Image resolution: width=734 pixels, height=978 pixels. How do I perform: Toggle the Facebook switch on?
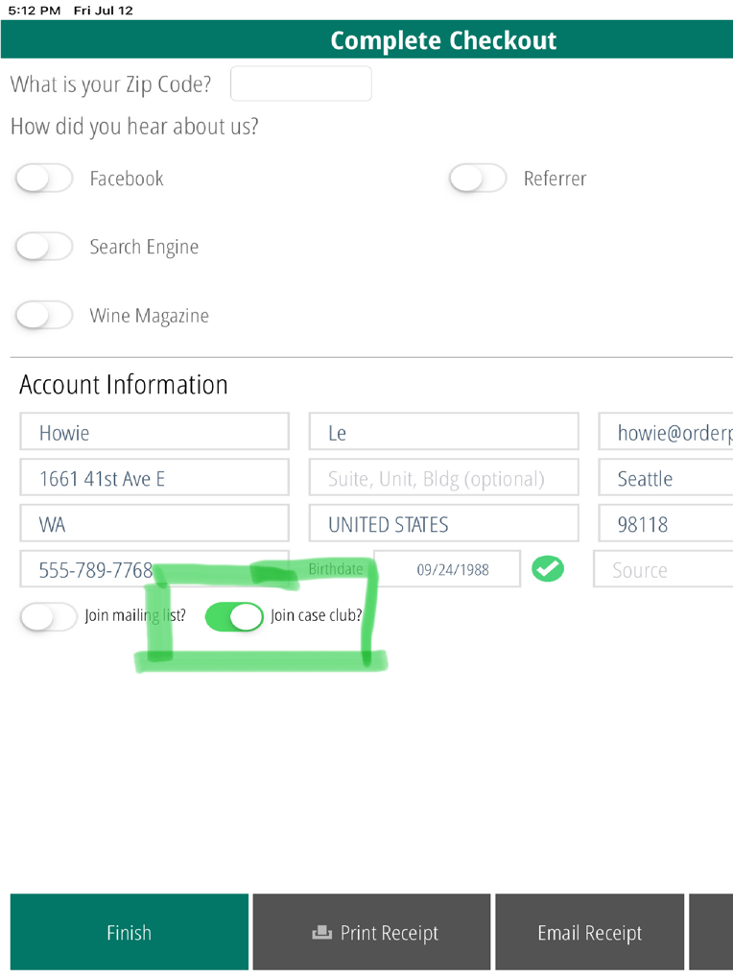[44, 178]
